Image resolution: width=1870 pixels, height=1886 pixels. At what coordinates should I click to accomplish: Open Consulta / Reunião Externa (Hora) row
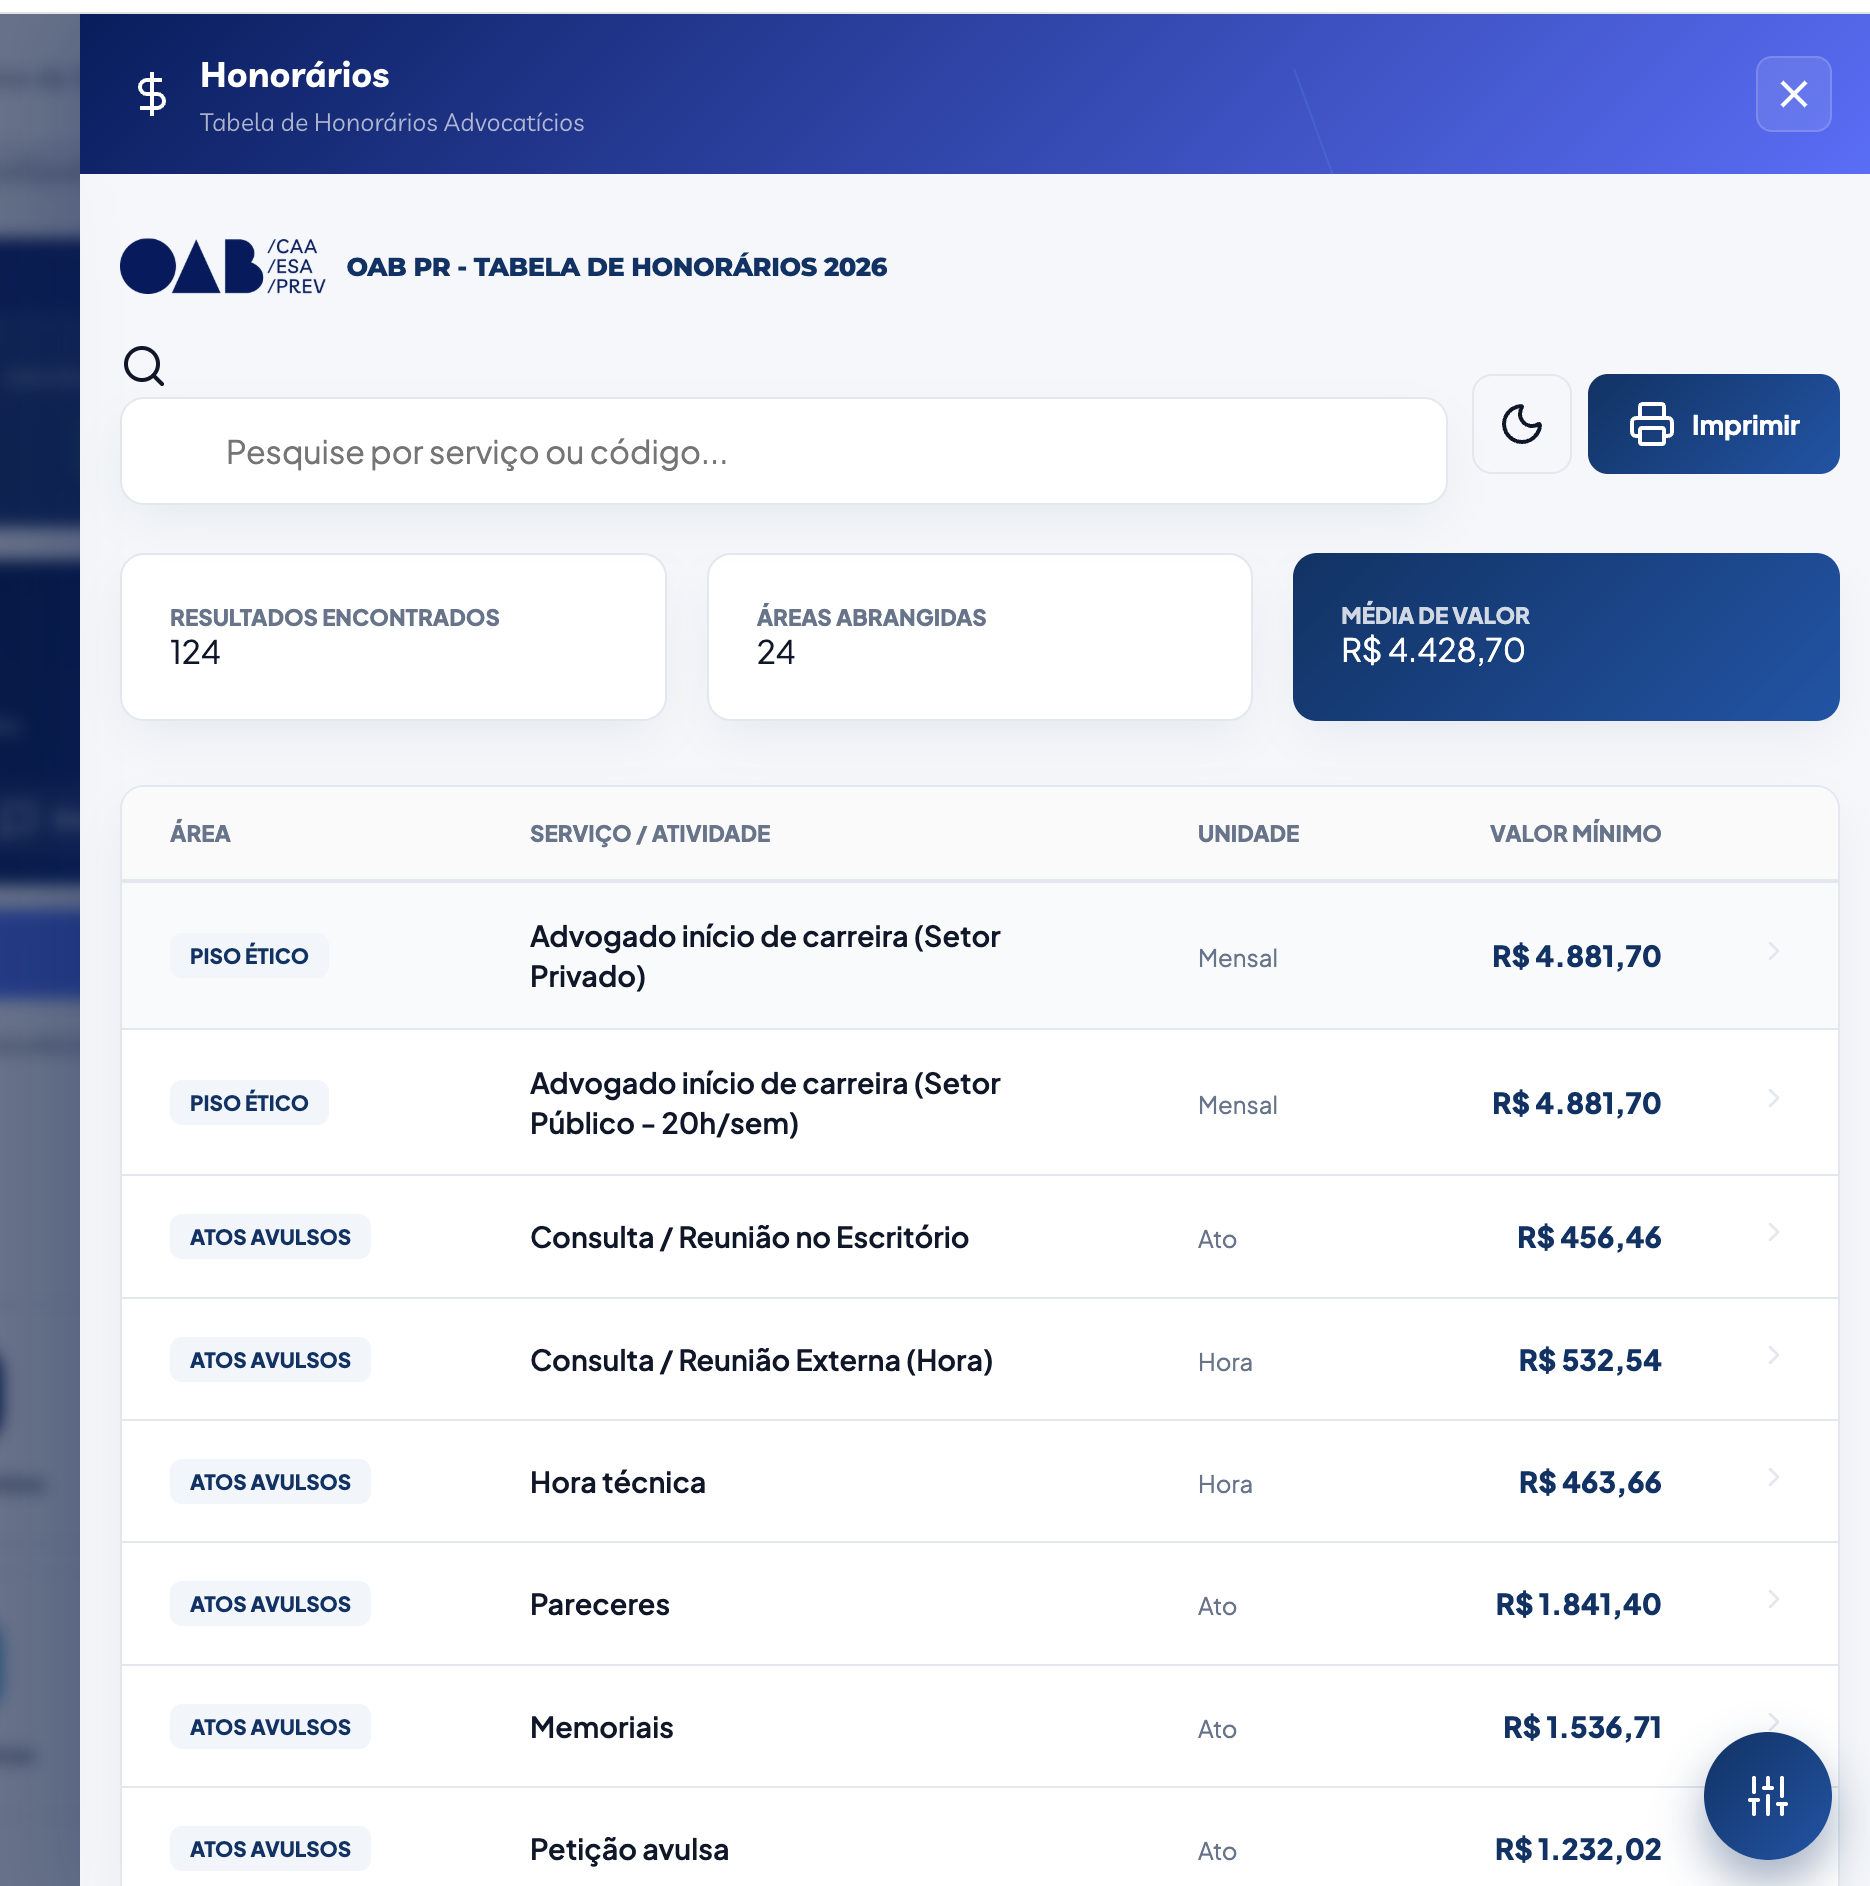(760, 1360)
